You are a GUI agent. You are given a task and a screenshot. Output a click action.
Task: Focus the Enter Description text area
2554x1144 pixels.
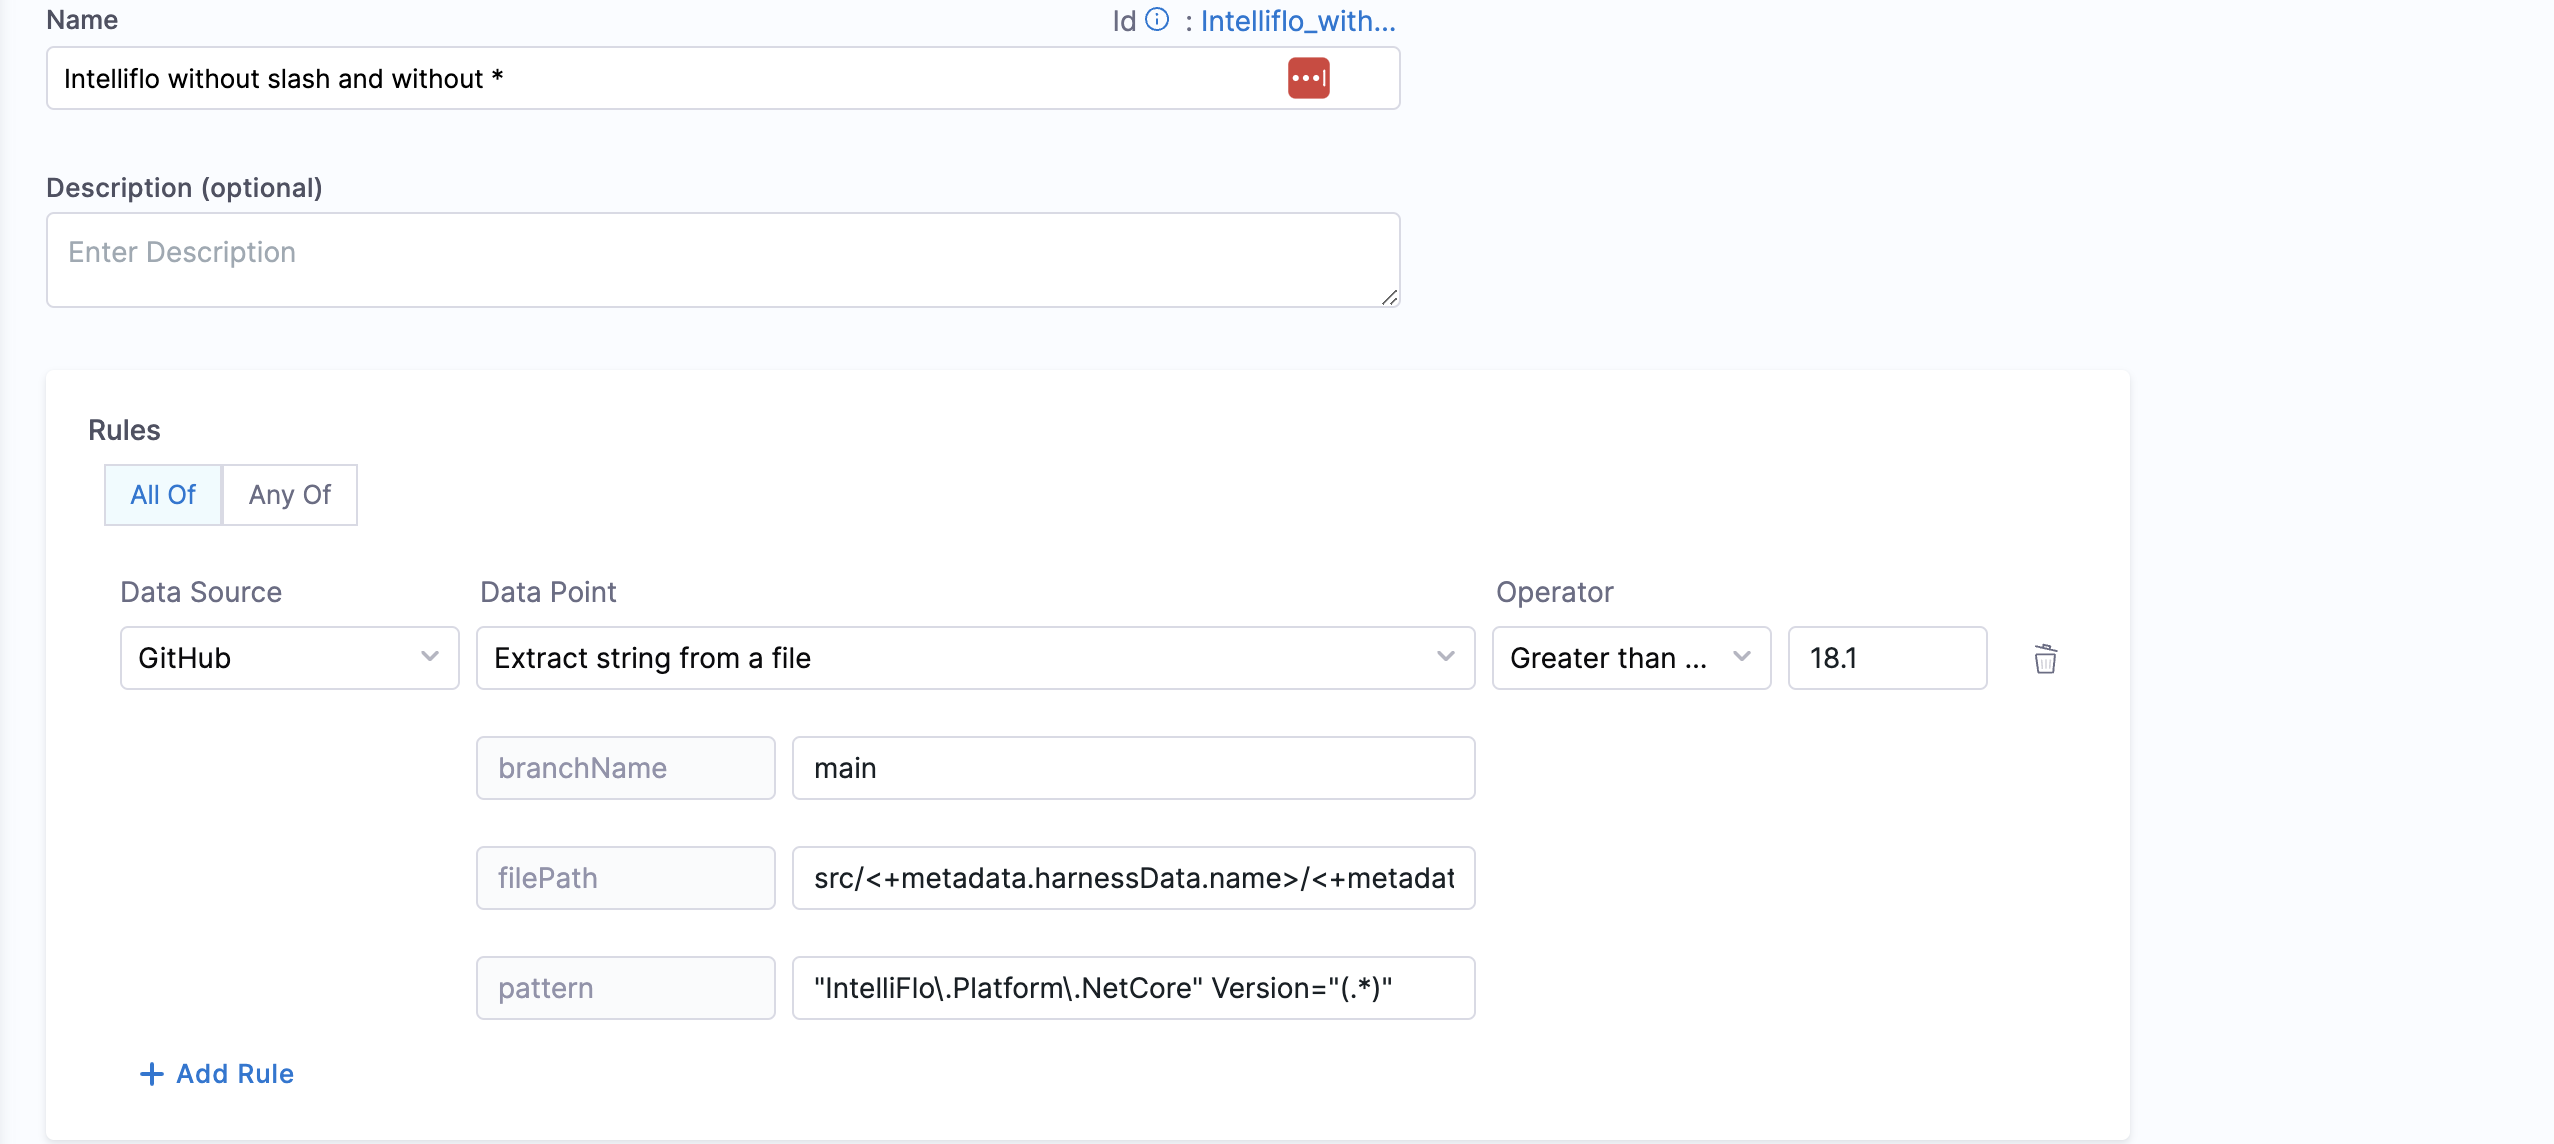click(722, 260)
